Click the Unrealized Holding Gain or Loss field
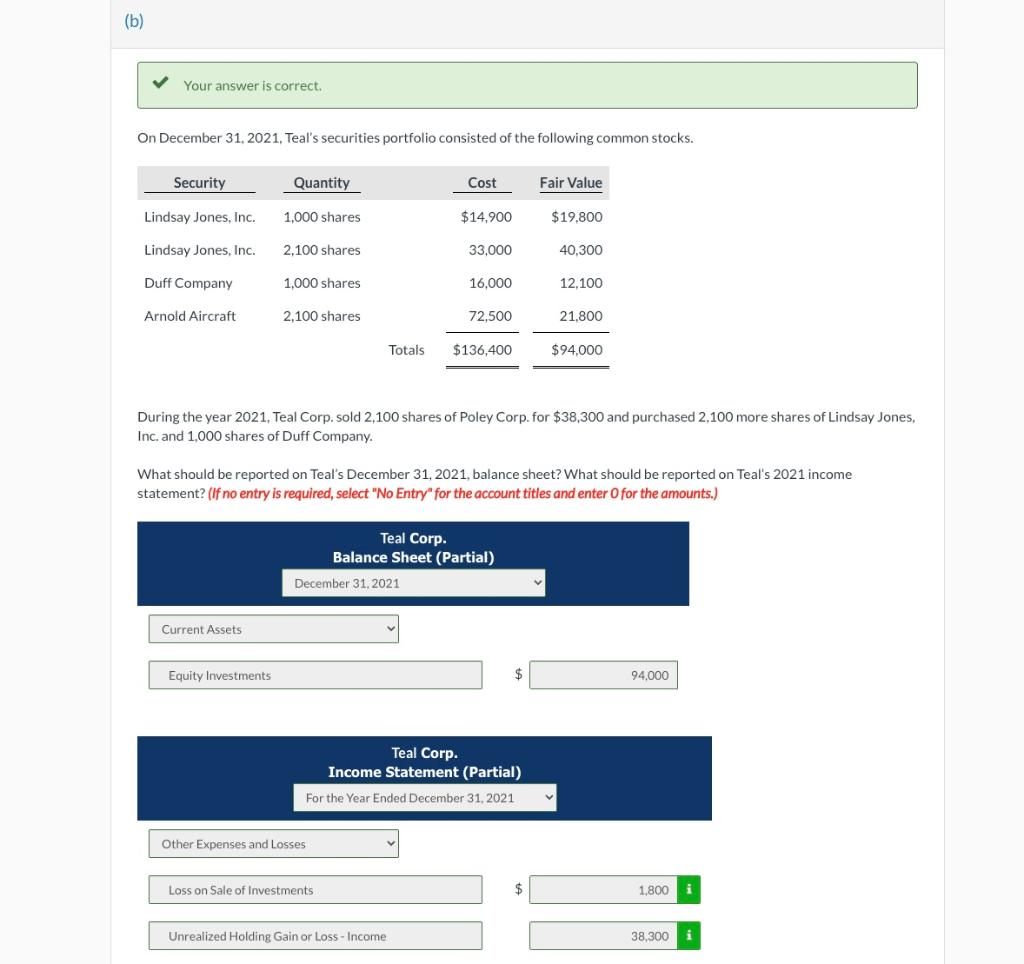Viewport: 1024px width, 964px height. tap(315, 936)
